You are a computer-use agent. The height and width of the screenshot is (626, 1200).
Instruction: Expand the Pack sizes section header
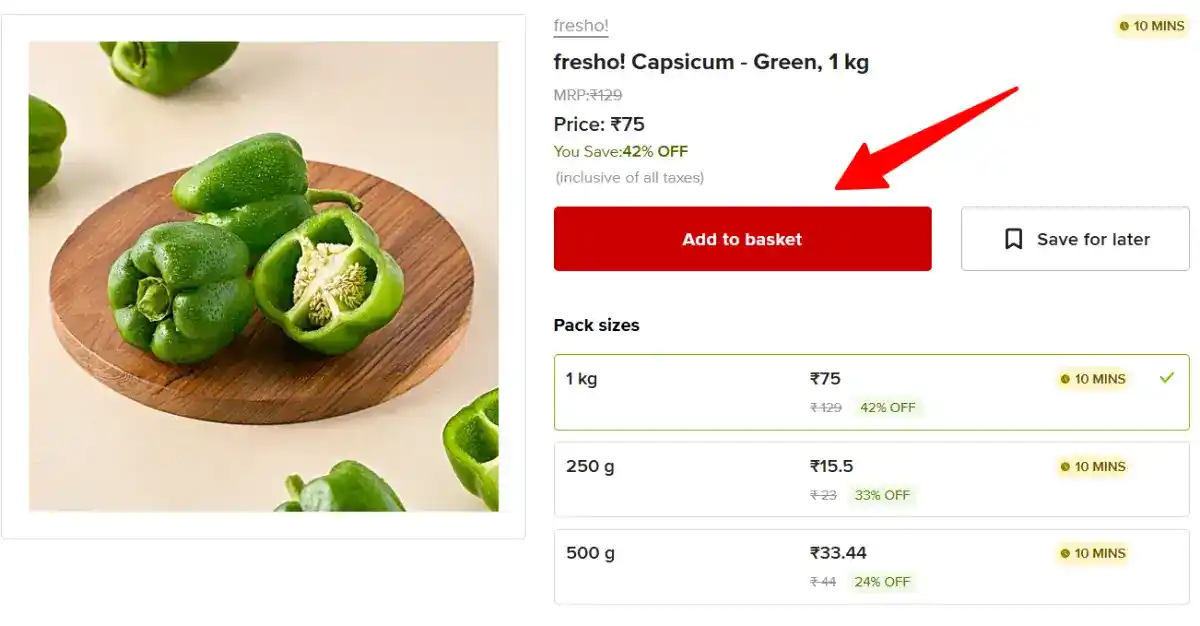point(598,324)
